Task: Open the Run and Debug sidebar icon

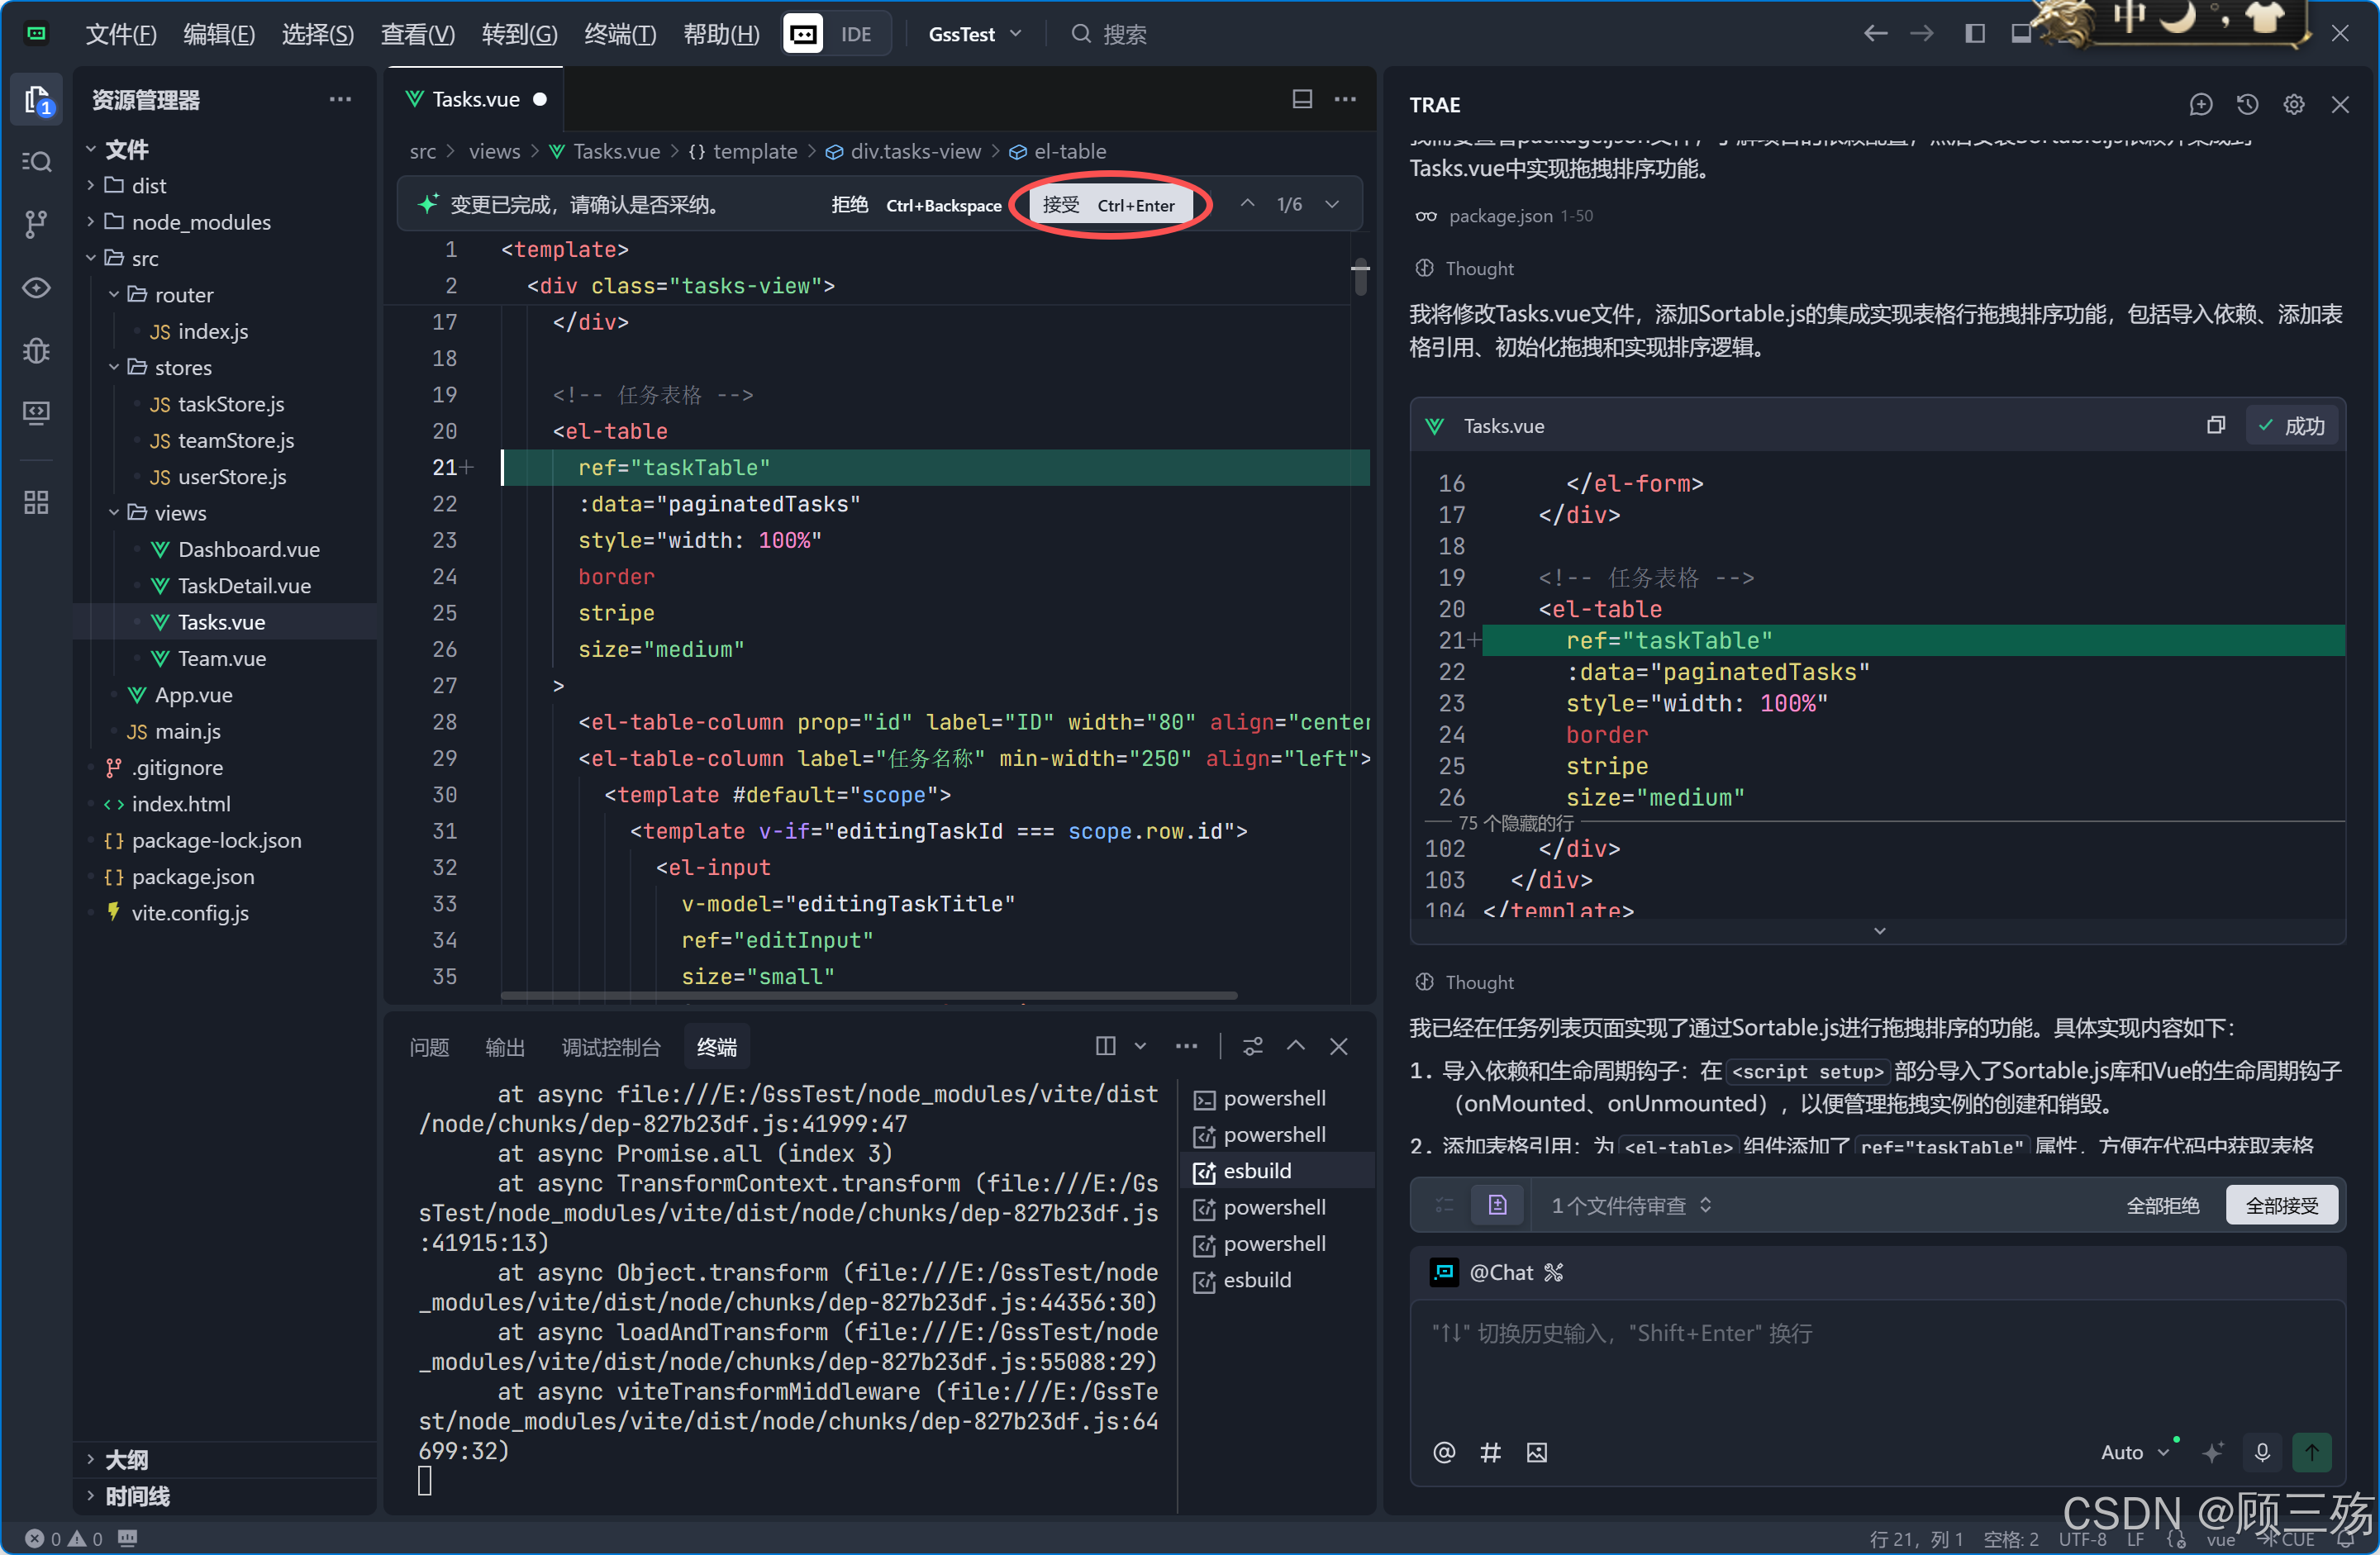Action: [x=36, y=351]
